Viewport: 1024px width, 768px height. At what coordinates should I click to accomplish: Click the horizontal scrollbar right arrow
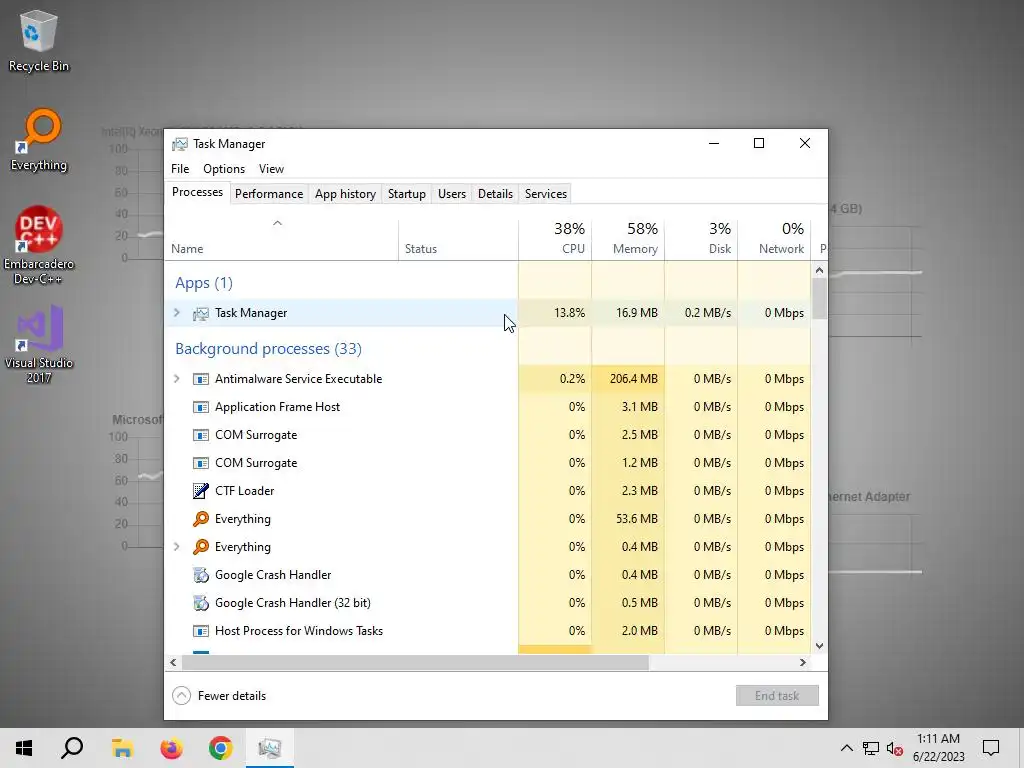(803, 662)
